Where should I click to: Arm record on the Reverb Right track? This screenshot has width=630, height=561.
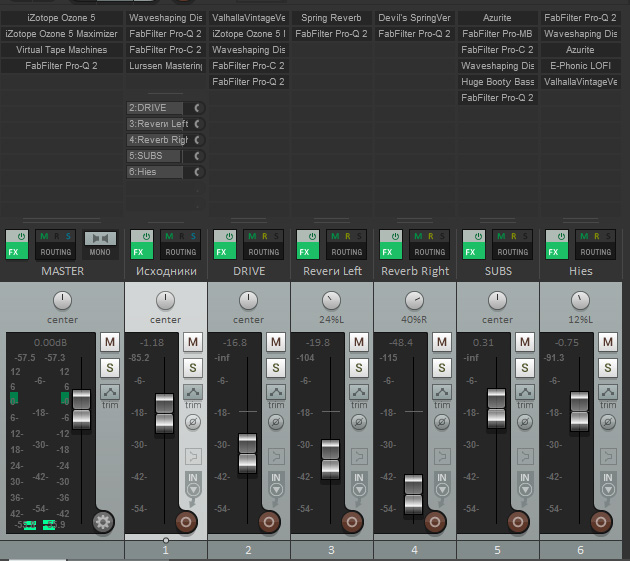[435, 522]
